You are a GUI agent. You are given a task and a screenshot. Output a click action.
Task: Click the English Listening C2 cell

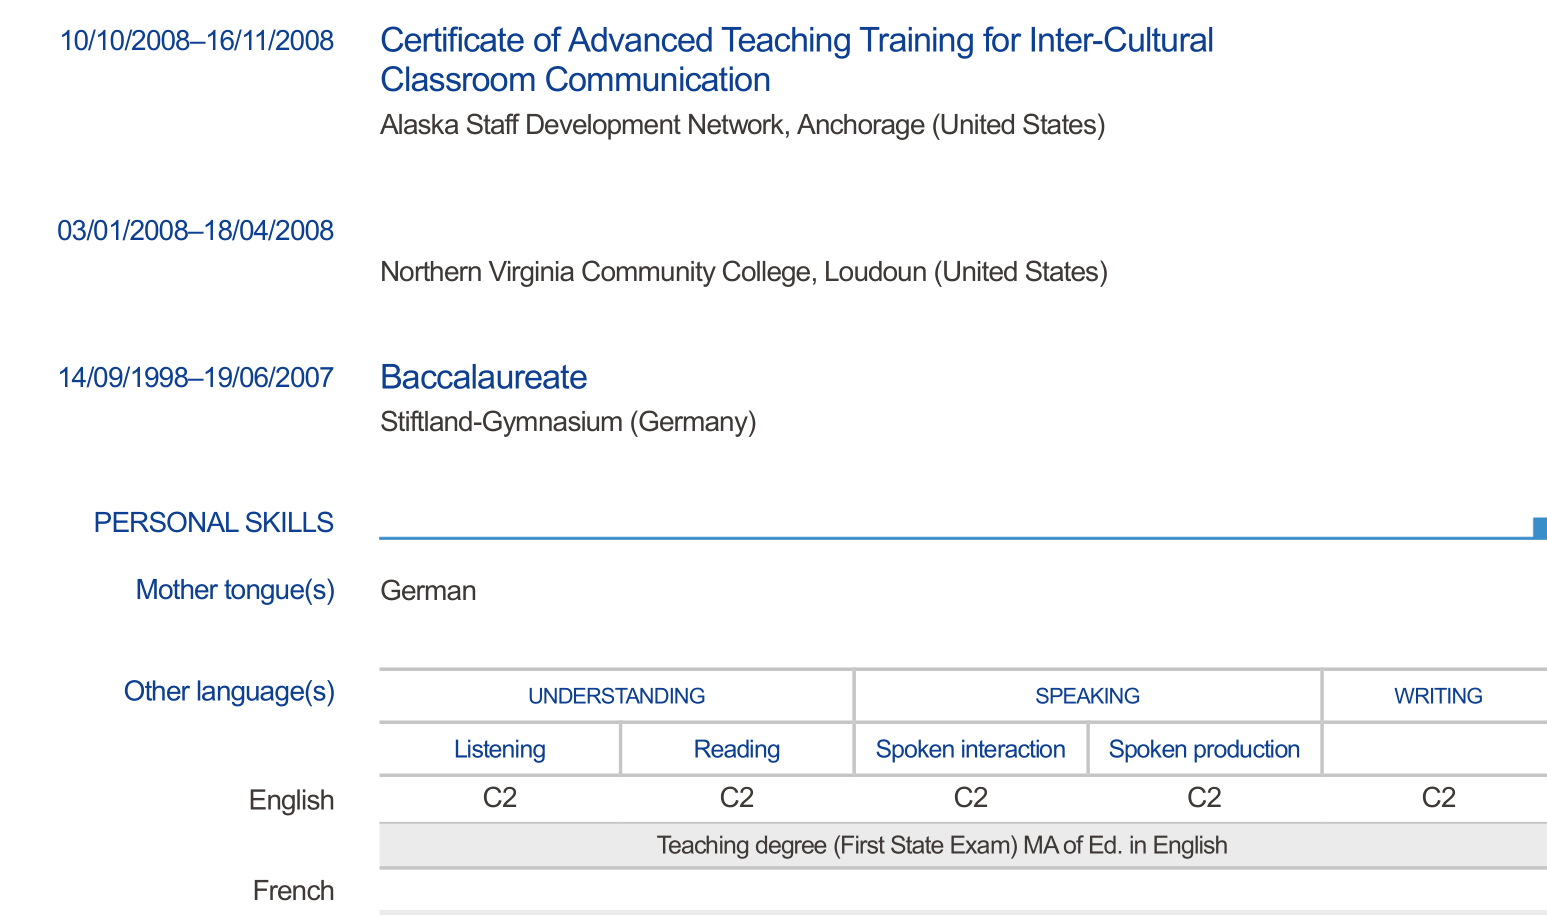pos(500,798)
